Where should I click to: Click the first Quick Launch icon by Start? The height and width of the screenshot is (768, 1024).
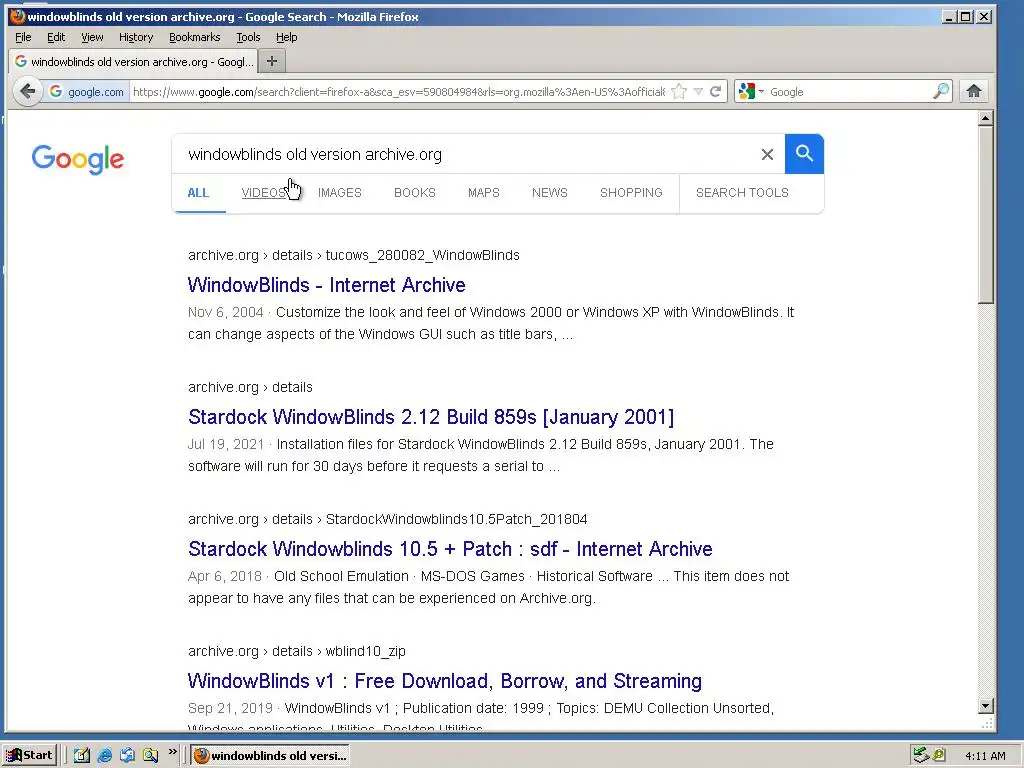coord(81,755)
